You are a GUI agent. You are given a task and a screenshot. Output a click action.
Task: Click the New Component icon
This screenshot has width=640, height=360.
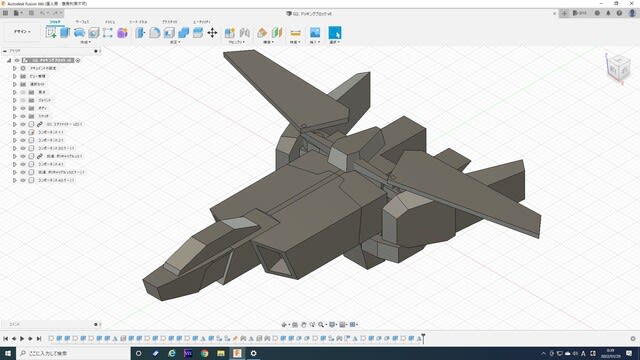point(230,33)
